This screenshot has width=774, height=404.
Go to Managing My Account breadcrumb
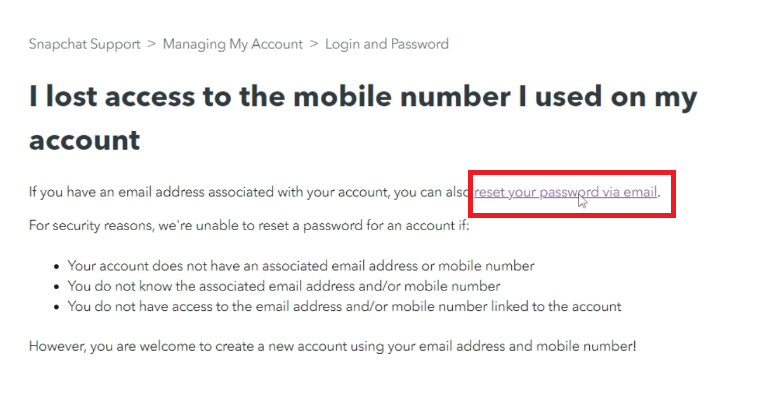pyautogui.click(x=232, y=44)
